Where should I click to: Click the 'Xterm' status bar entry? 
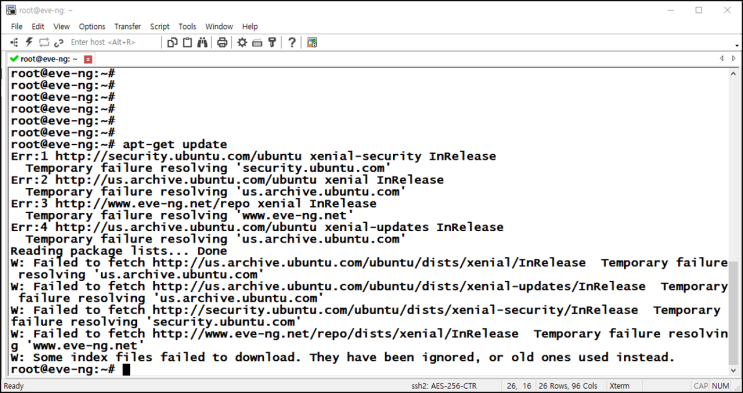click(x=619, y=386)
